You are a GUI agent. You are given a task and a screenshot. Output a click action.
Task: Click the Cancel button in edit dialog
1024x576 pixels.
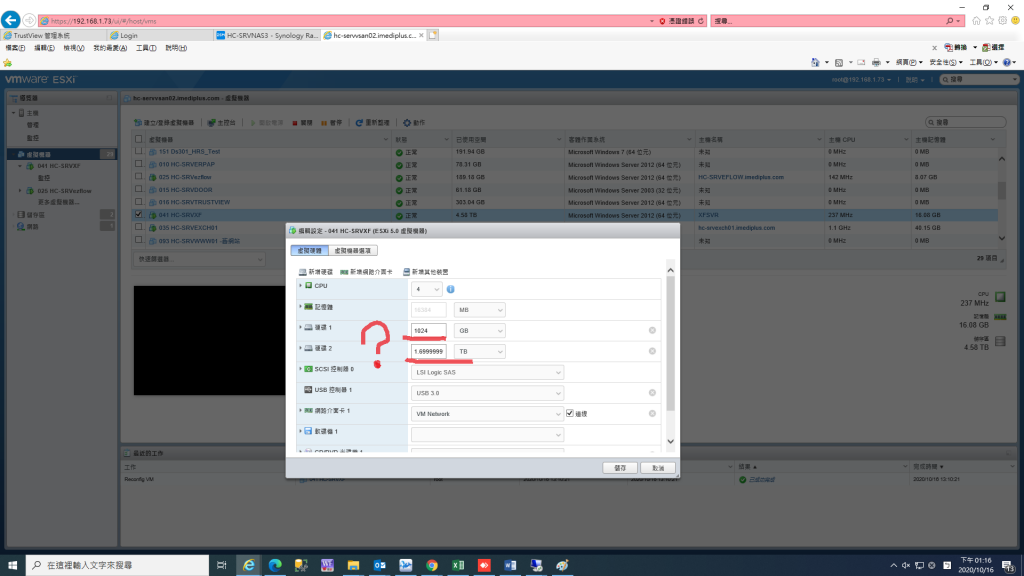[x=658, y=468]
